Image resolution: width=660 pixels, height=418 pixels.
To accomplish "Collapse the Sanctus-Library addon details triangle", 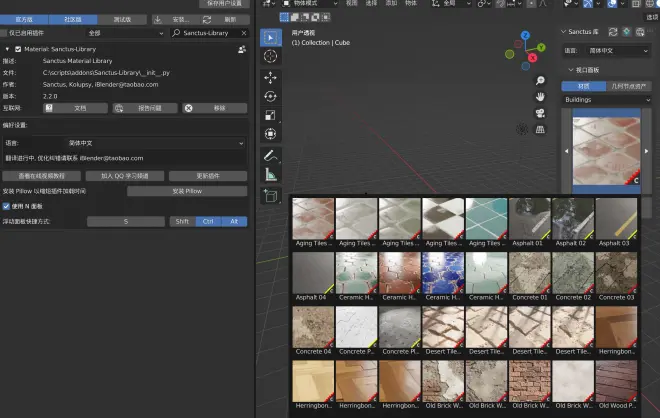I will (x=6, y=49).
